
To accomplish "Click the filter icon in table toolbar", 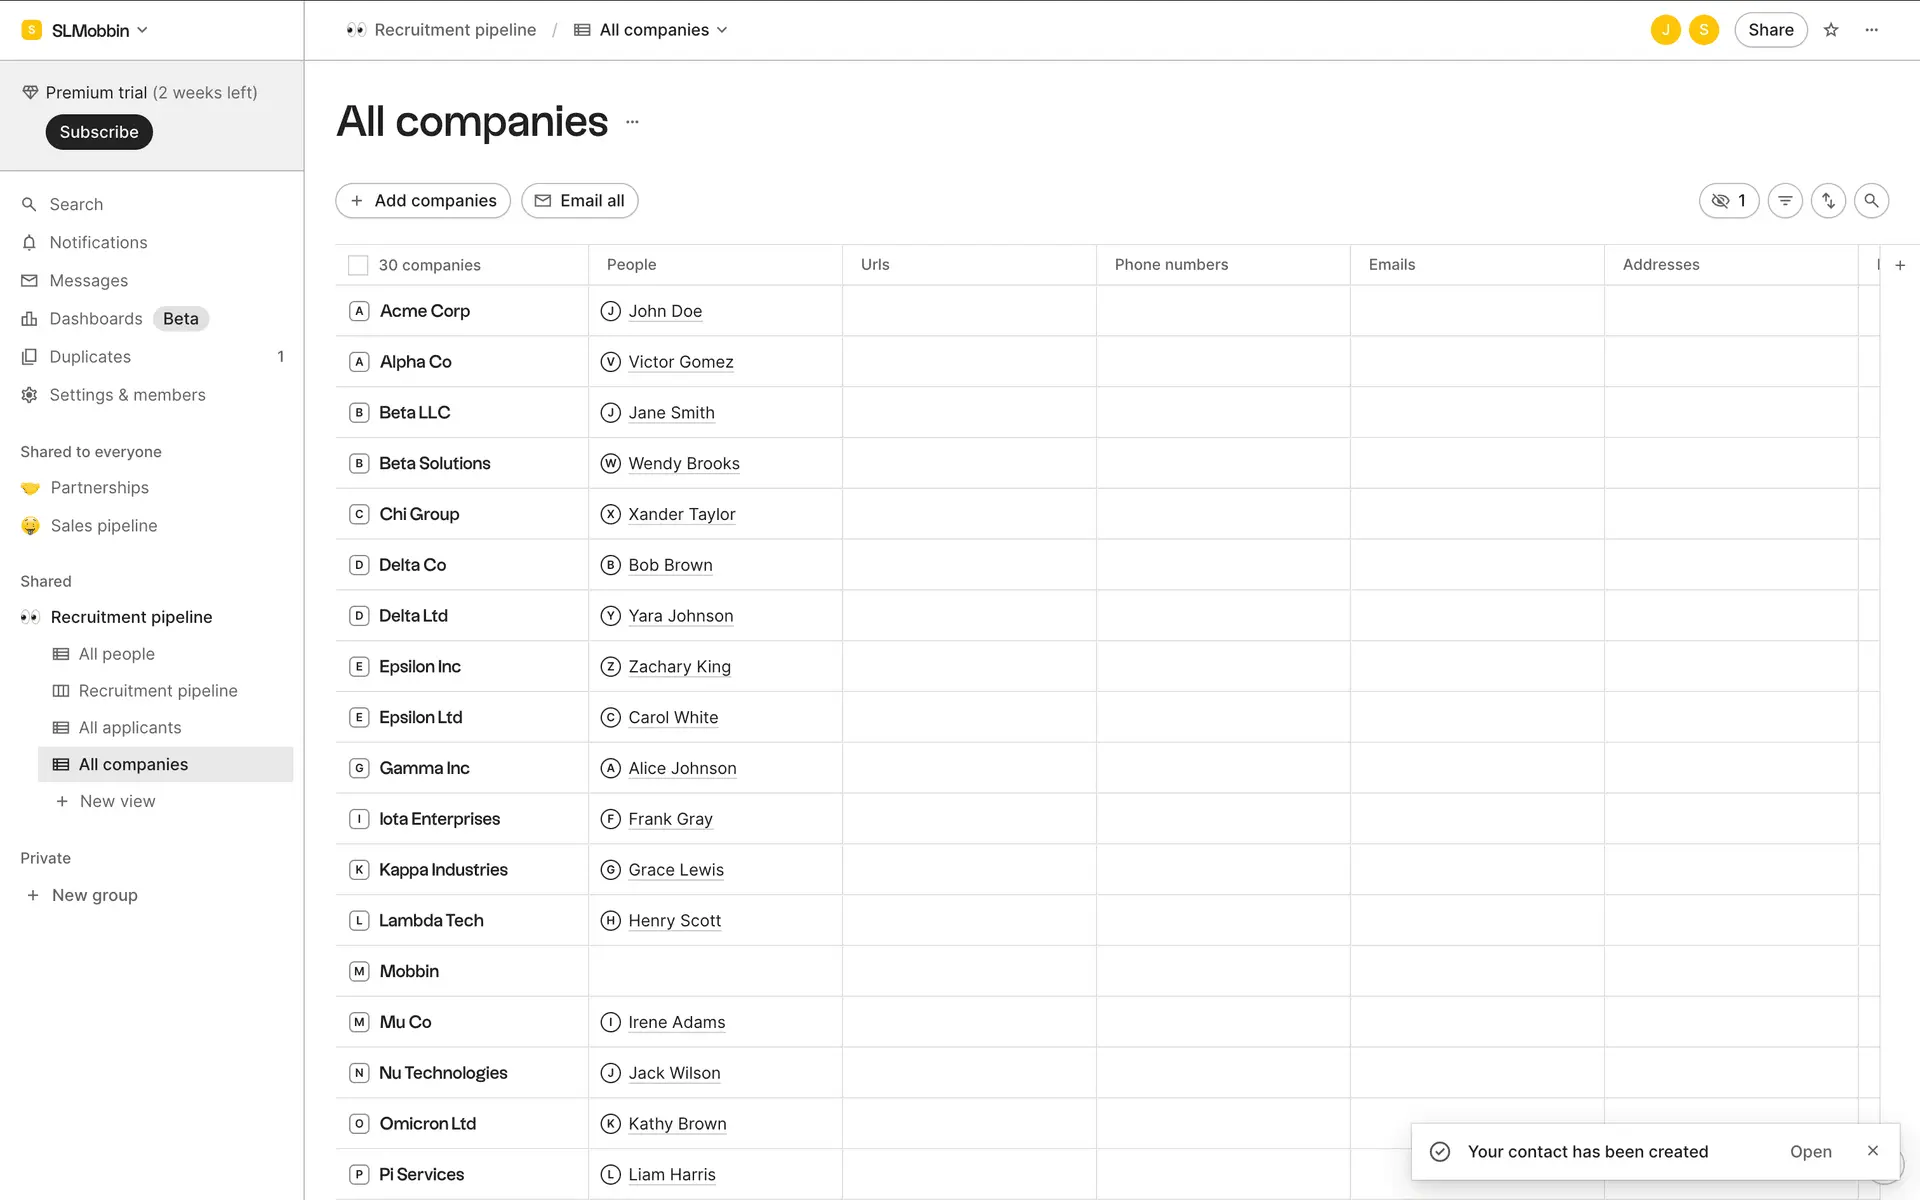I will 1785,201.
